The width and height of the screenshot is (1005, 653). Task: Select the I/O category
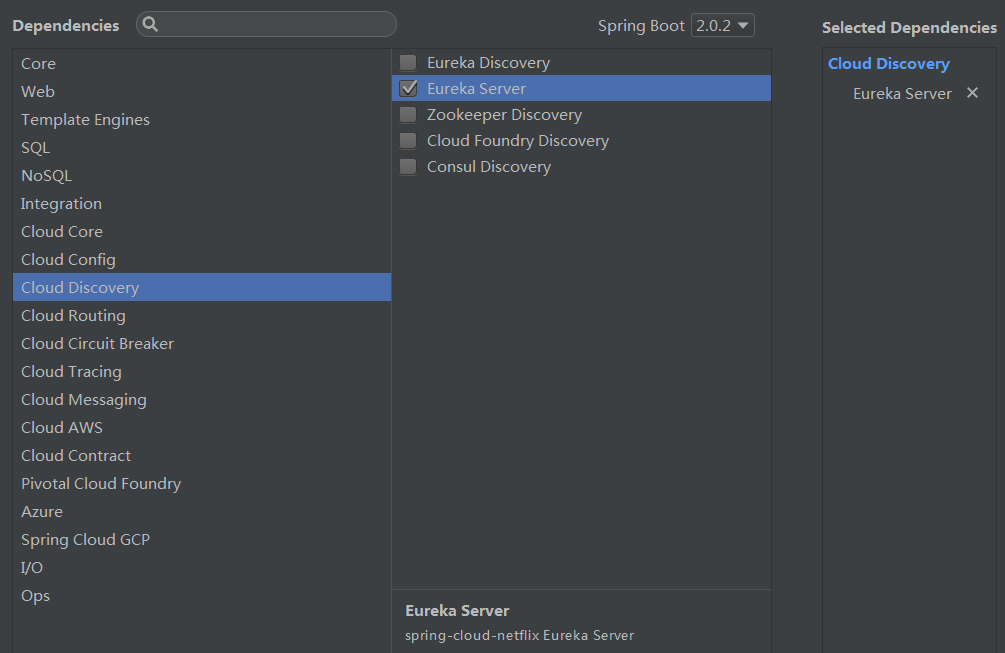[x=202, y=567]
